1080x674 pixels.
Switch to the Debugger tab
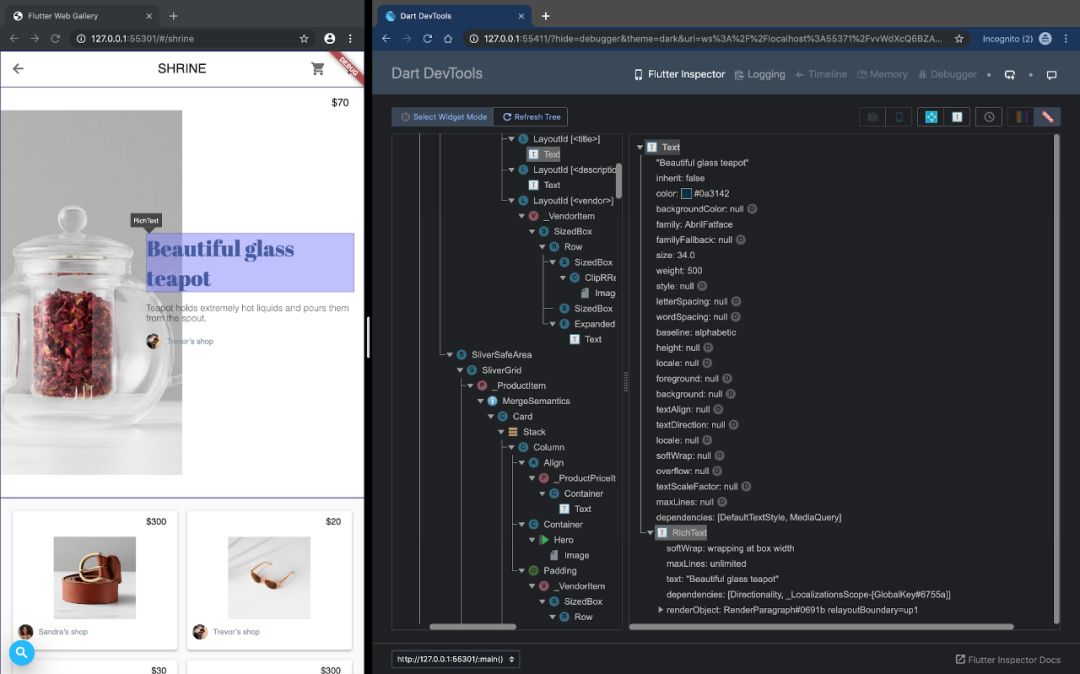[x=947, y=74]
